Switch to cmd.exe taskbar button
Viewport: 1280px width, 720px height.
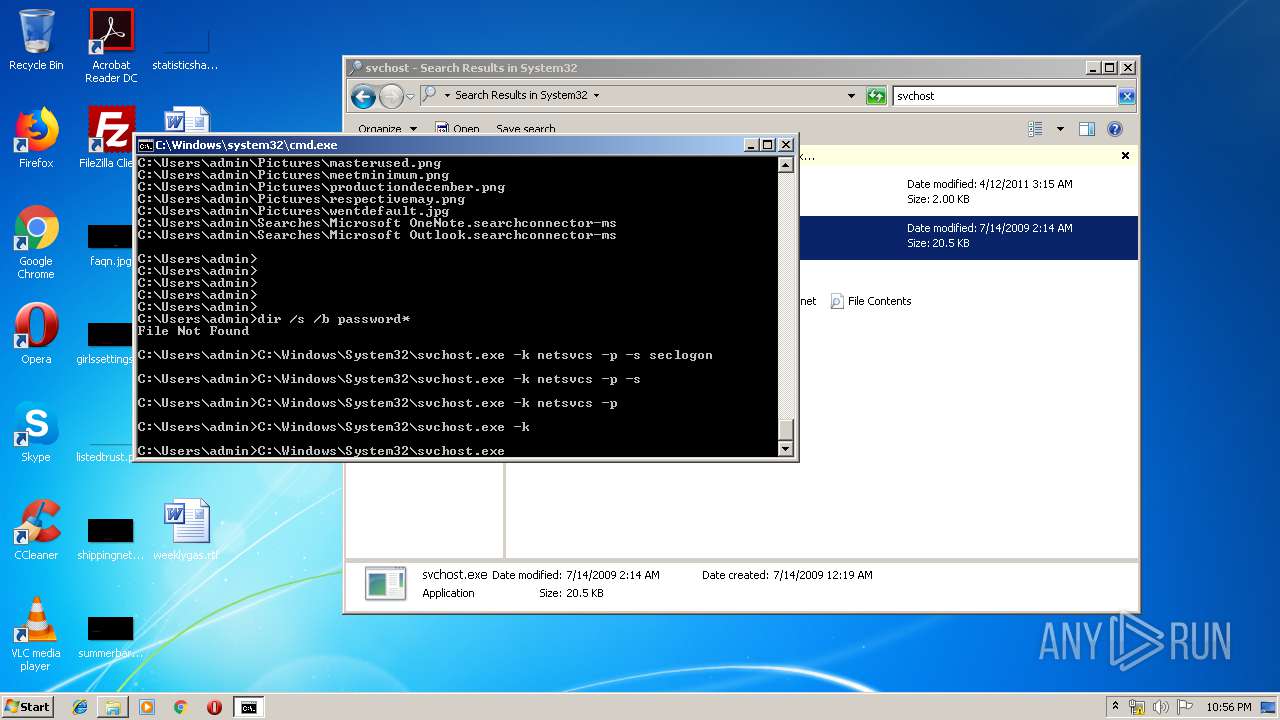[x=248, y=707]
